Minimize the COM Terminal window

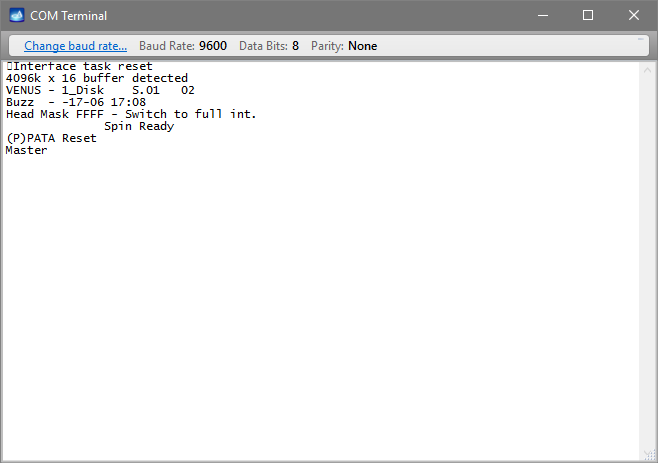[543, 16]
